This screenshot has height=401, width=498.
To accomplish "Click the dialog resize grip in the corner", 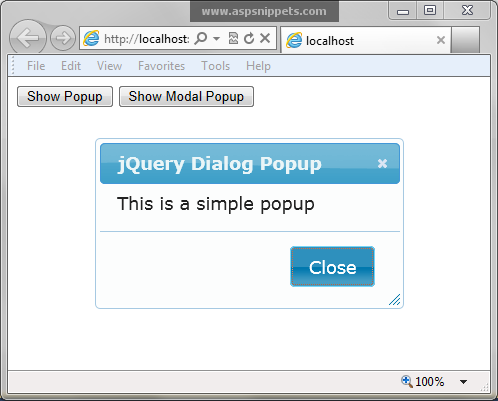I will [x=395, y=299].
